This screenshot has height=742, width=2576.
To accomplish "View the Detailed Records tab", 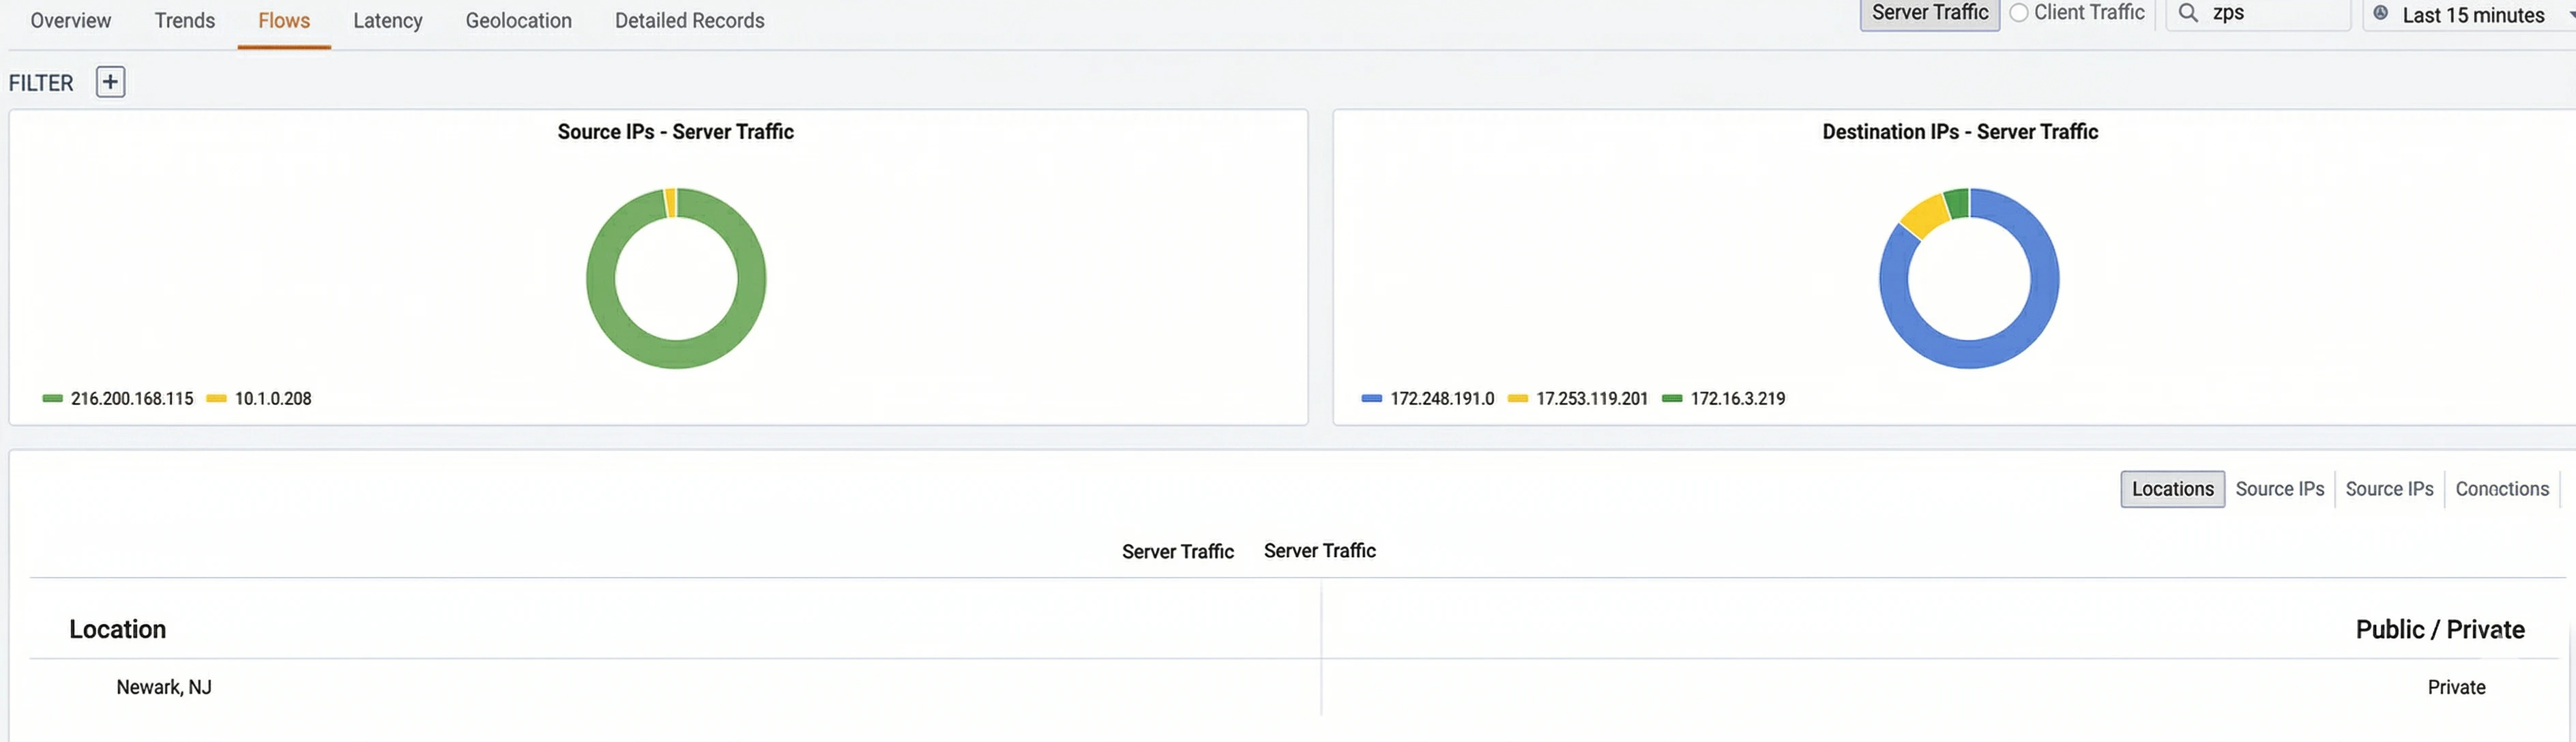I will pos(689,20).
